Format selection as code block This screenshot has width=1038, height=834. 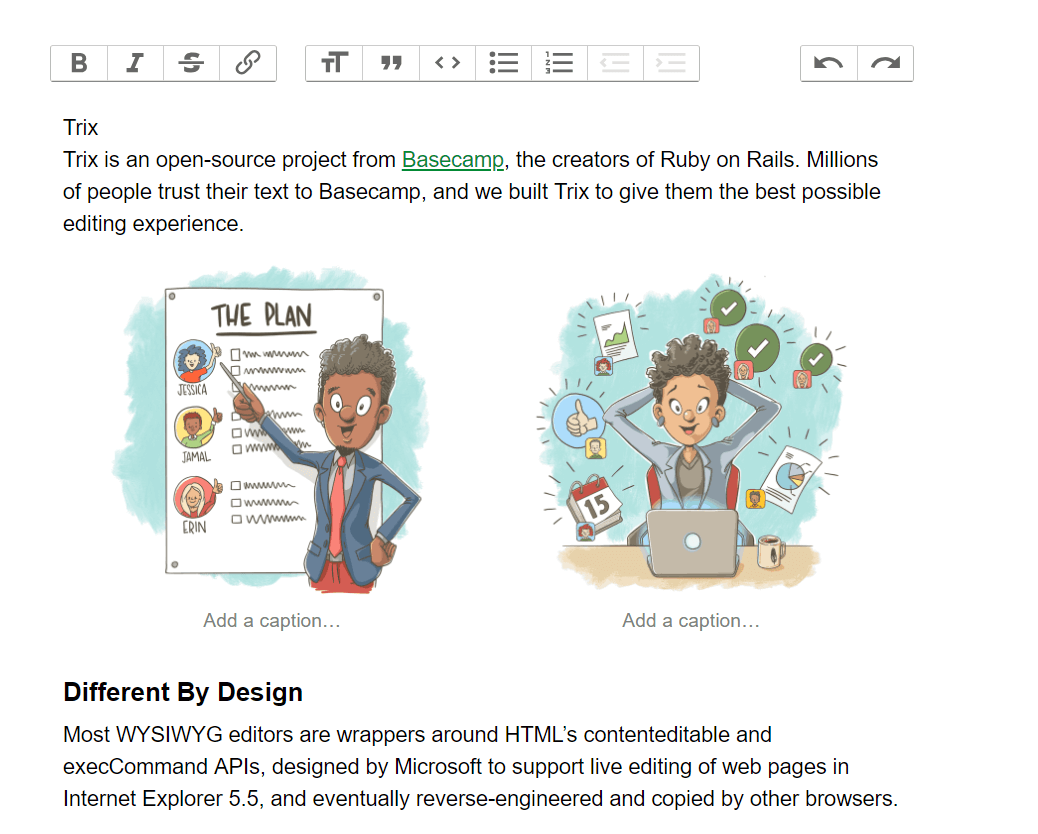[448, 64]
